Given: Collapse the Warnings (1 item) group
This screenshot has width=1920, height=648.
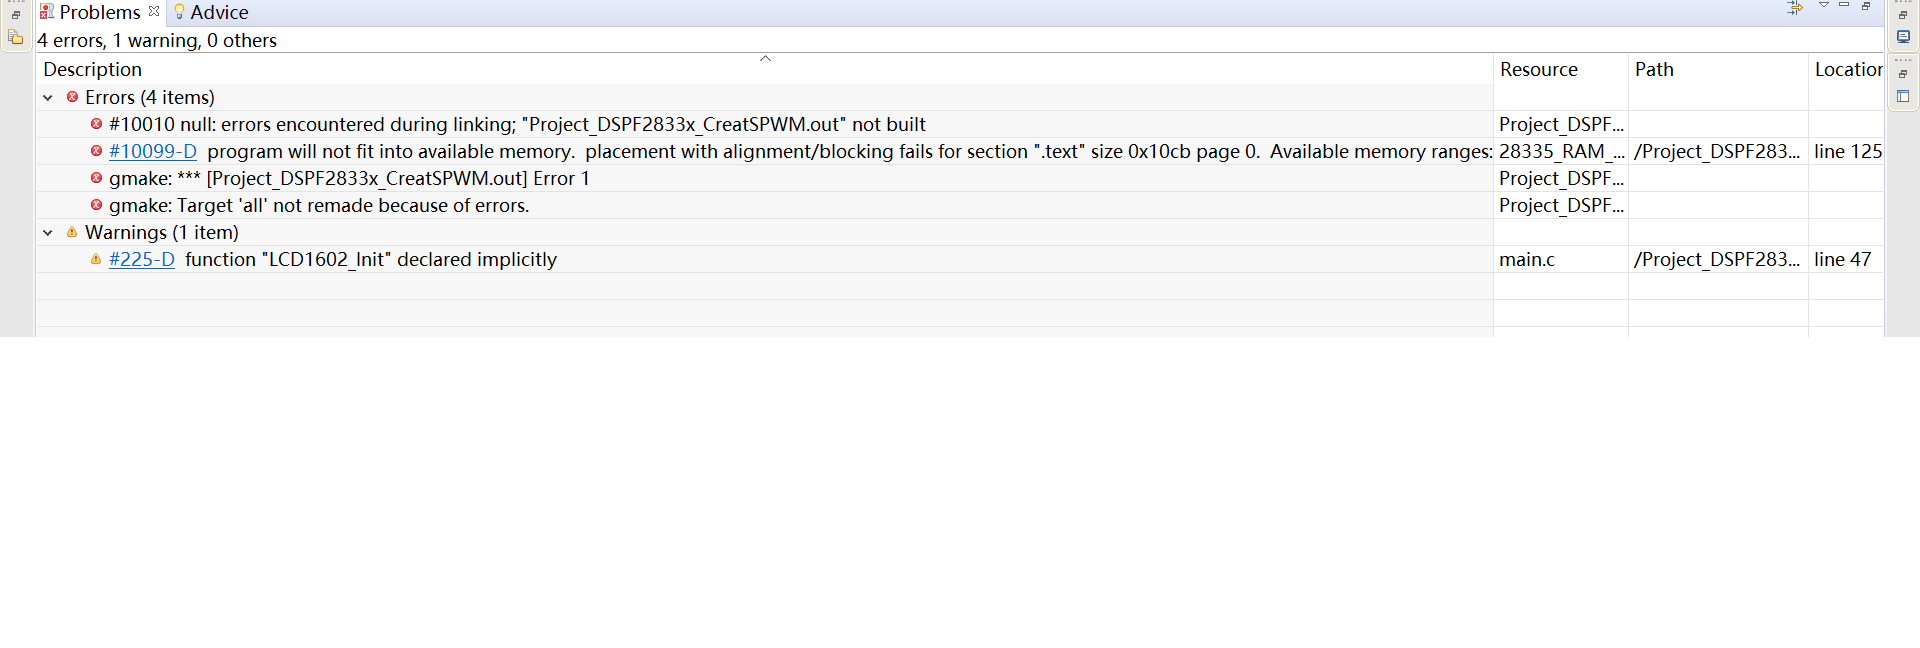Looking at the screenshot, I should tap(48, 233).
